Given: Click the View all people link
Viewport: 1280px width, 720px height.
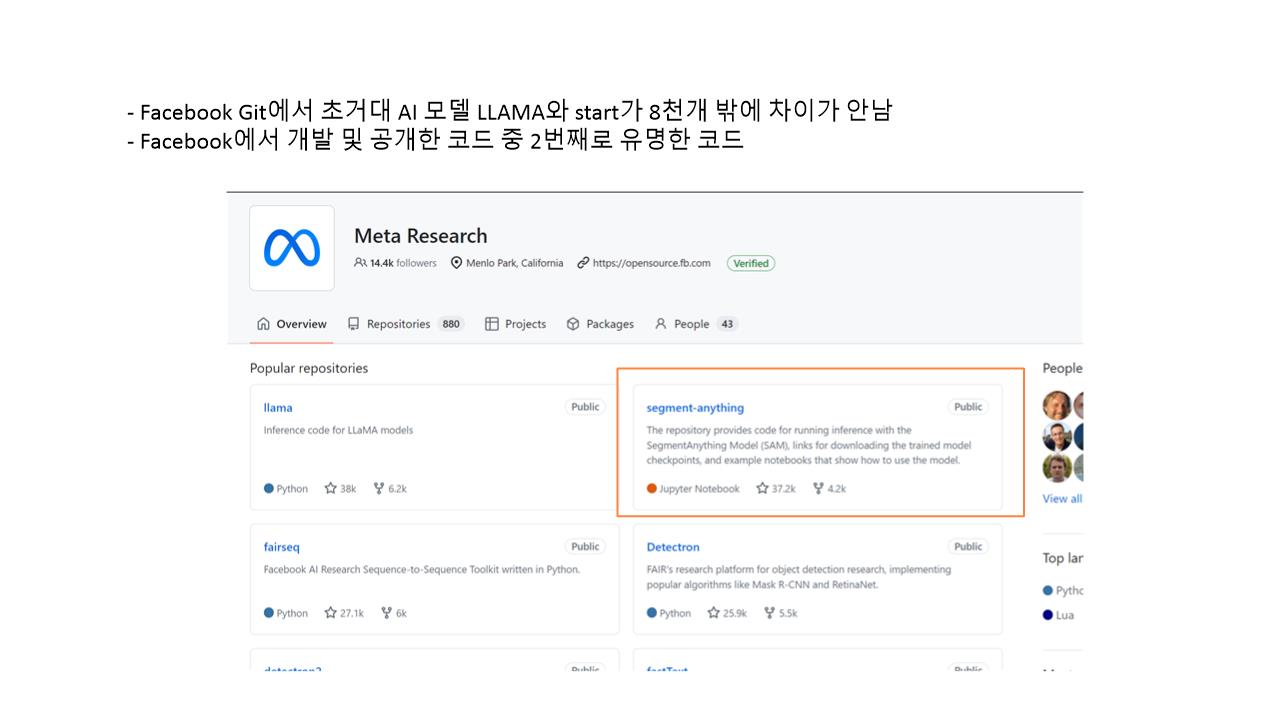Looking at the screenshot, I should tap(1062, 499).
